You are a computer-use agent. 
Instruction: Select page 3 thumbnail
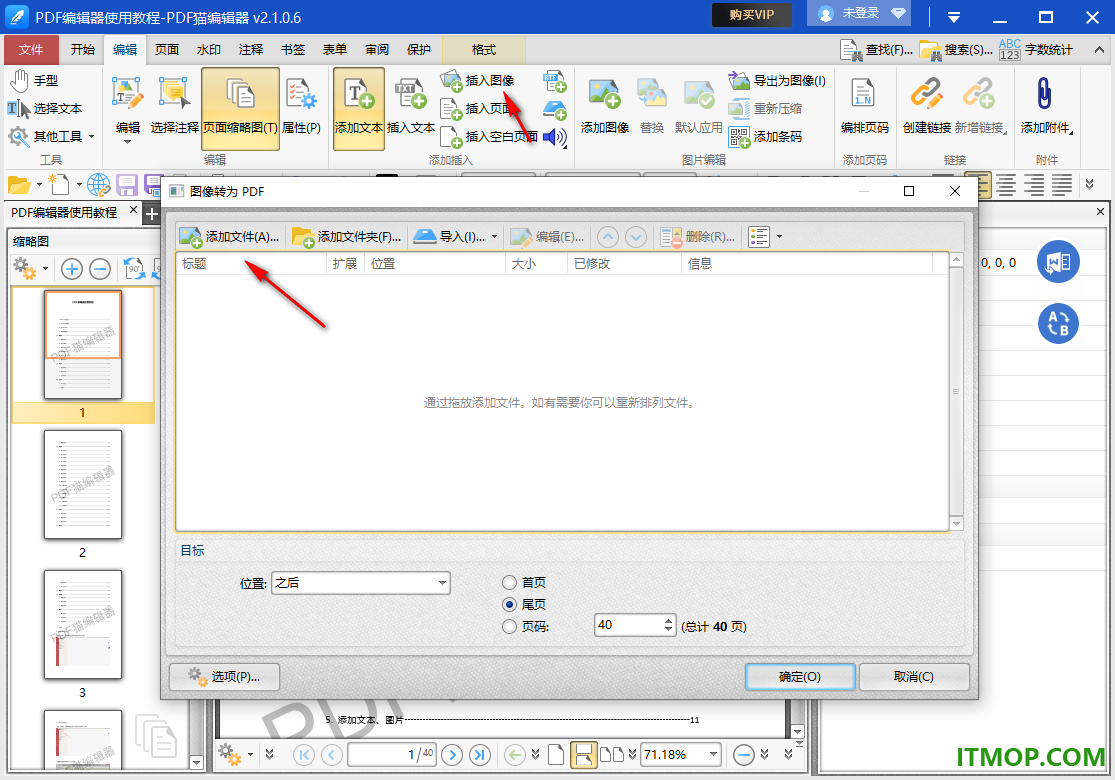coord(82,624)
